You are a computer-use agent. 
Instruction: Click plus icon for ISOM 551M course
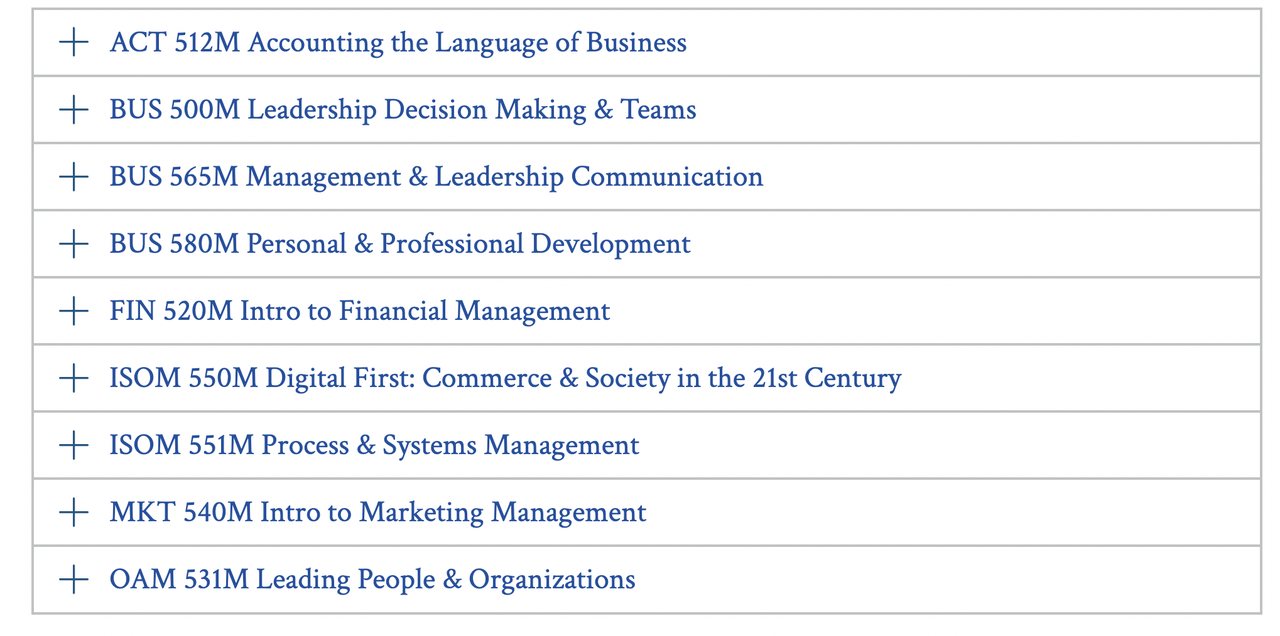[x=74, y=444]
